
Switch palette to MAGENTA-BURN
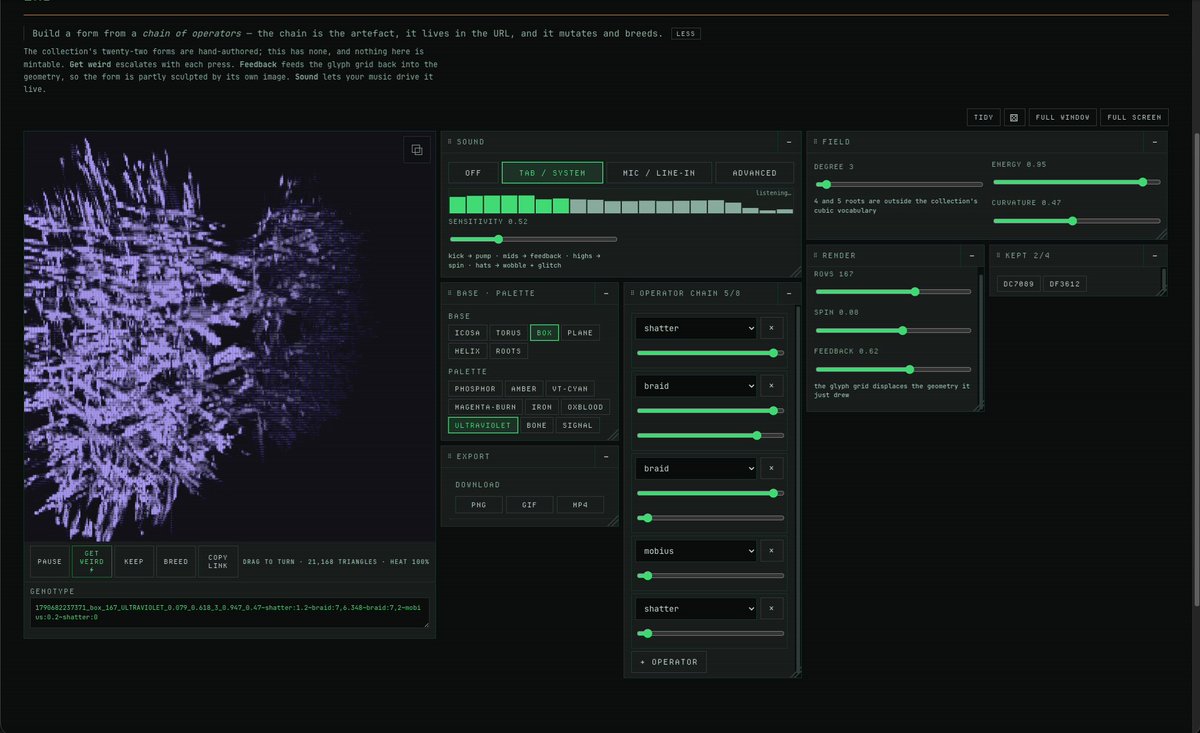485,407
